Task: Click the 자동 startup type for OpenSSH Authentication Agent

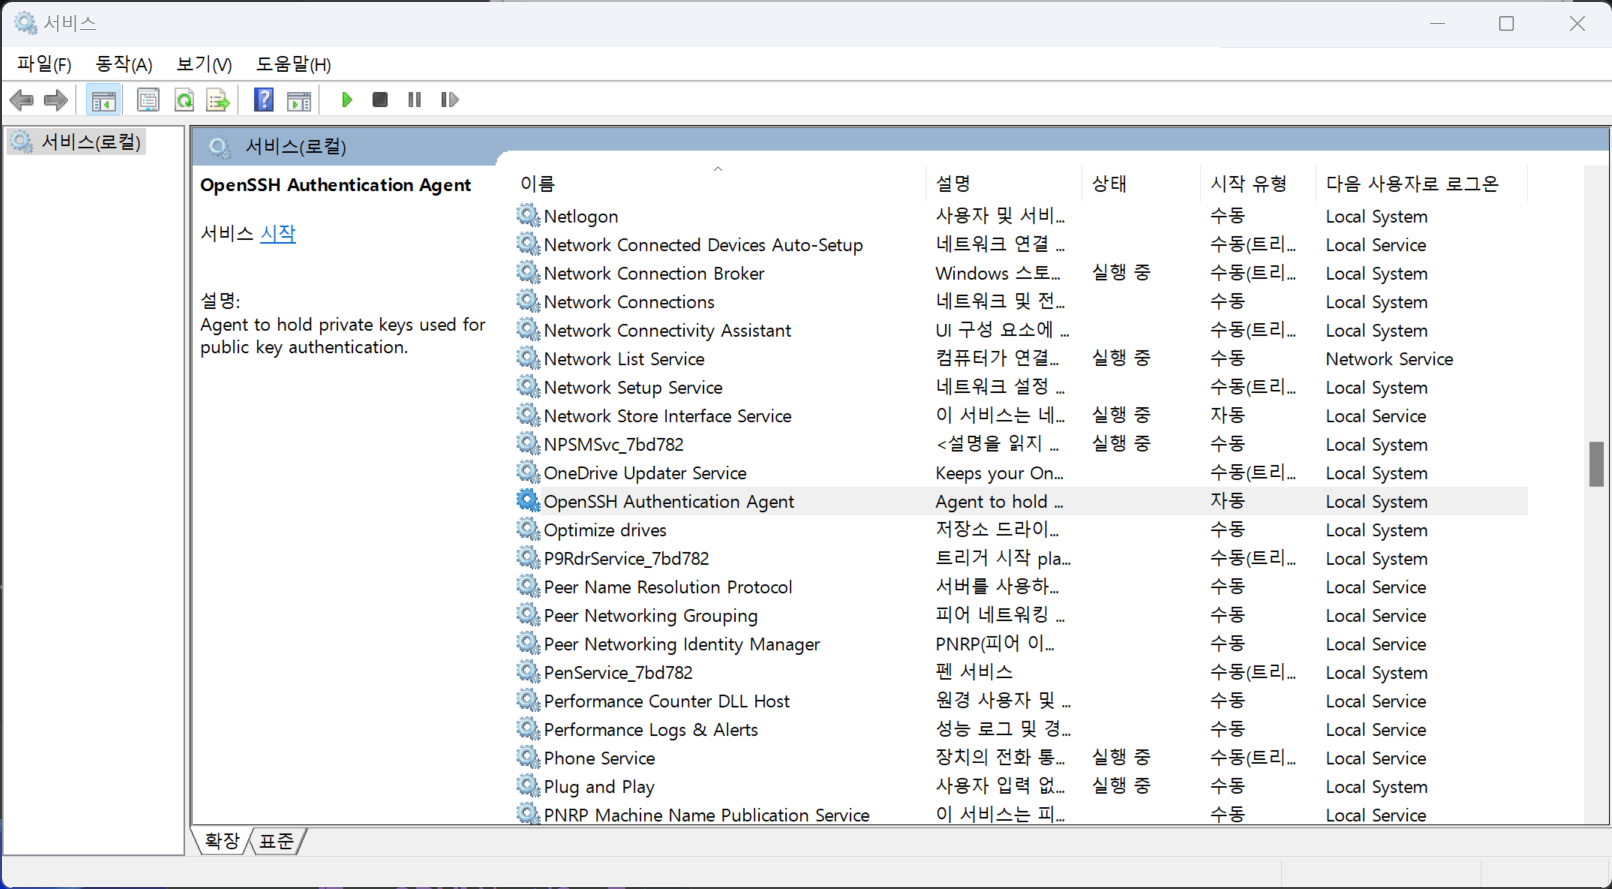Action: (1227, 500)
